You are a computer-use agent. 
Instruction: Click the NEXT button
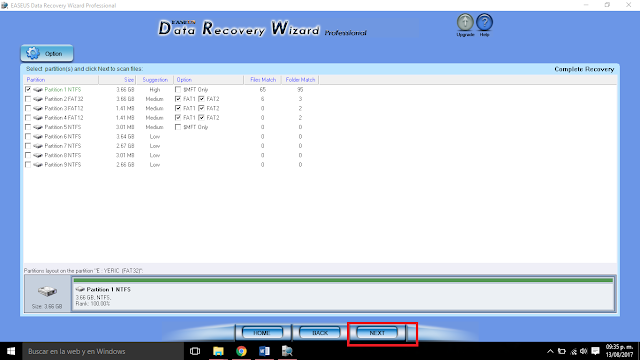pyautogui.click(x=377, y=333)
